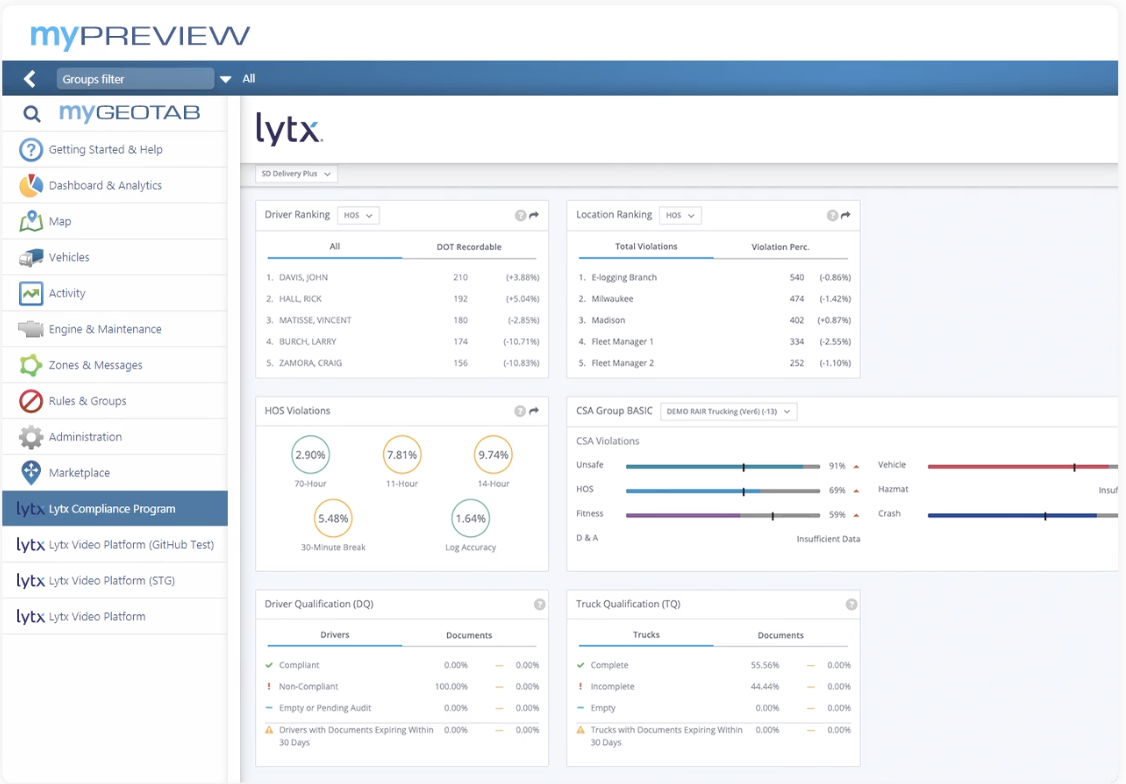This screenshot has height=784, width=1126.
Task: Open the Groups filter dropdown
Action: [225, 79]
